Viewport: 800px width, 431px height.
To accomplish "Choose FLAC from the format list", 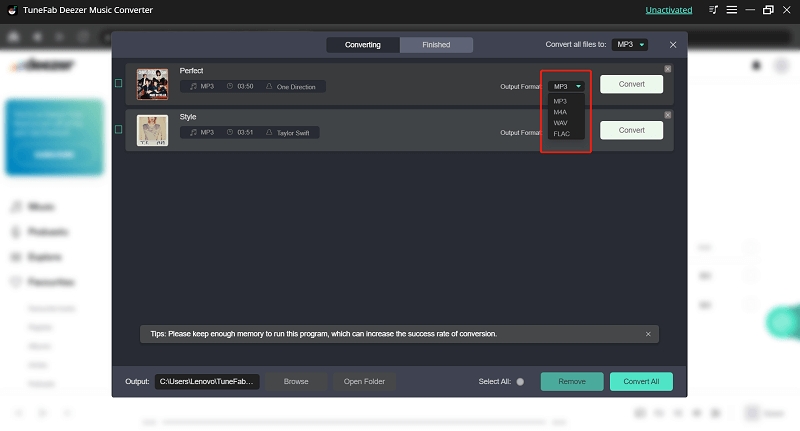I will click(562, 134).
